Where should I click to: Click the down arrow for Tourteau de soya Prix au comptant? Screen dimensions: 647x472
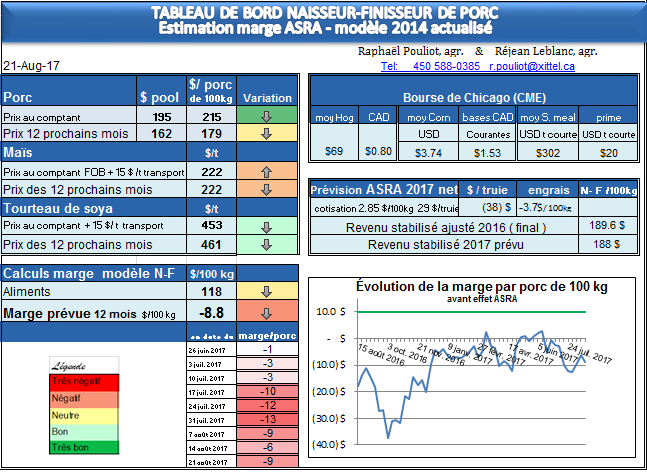267,226
